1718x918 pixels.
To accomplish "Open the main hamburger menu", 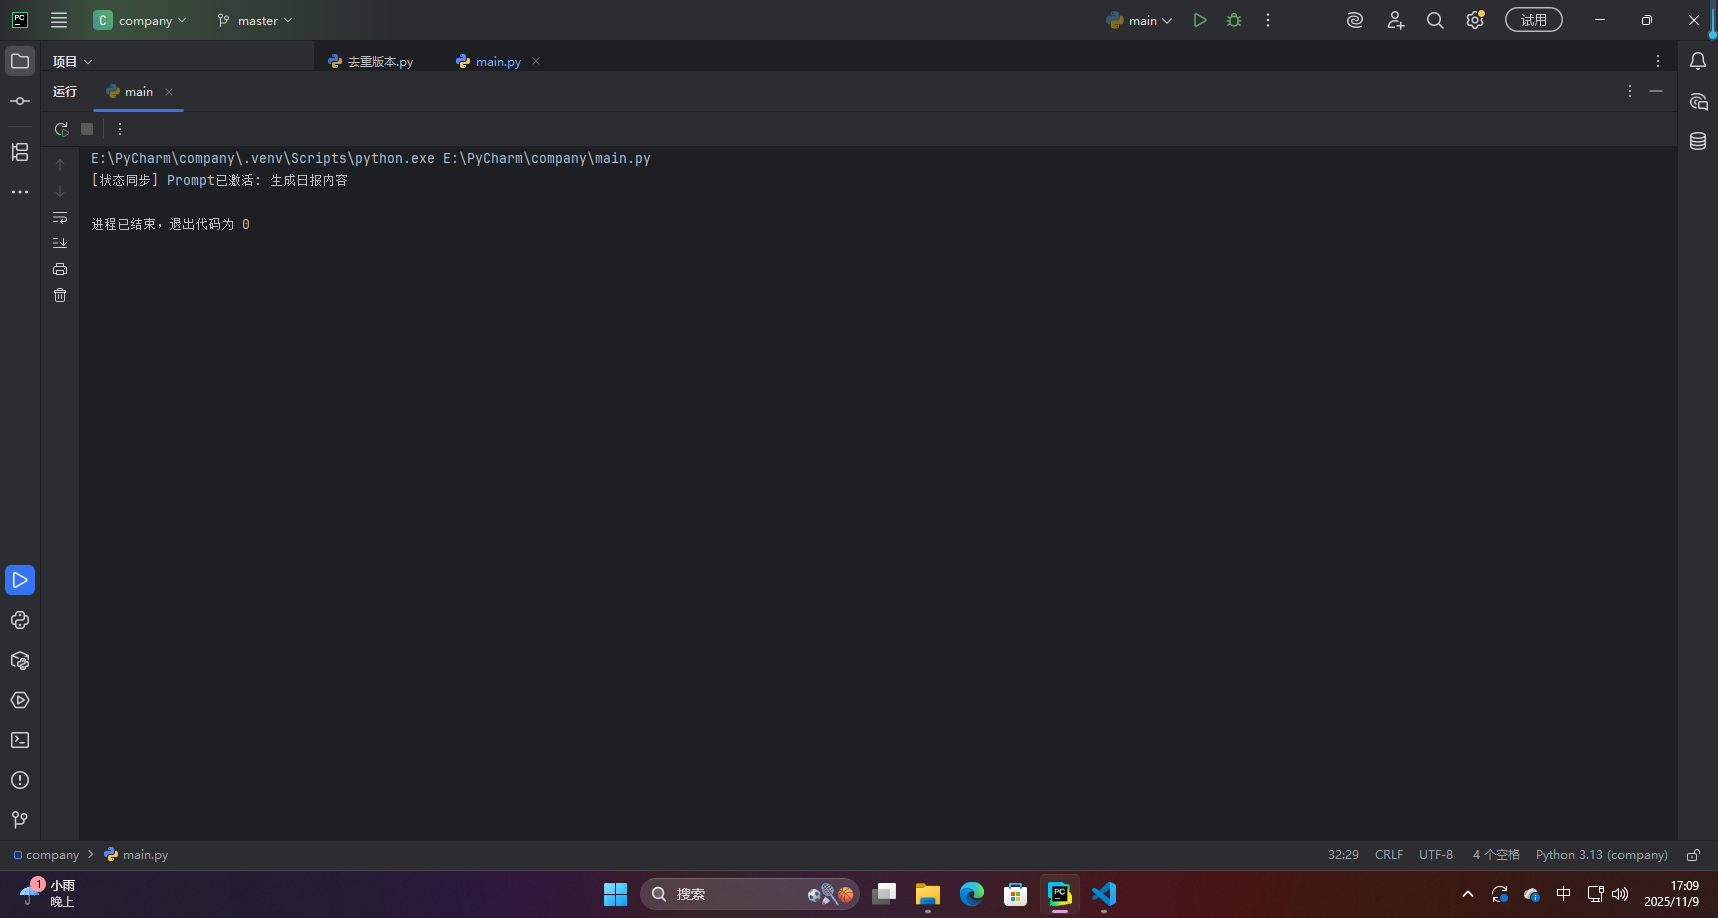I will (59, 20).
